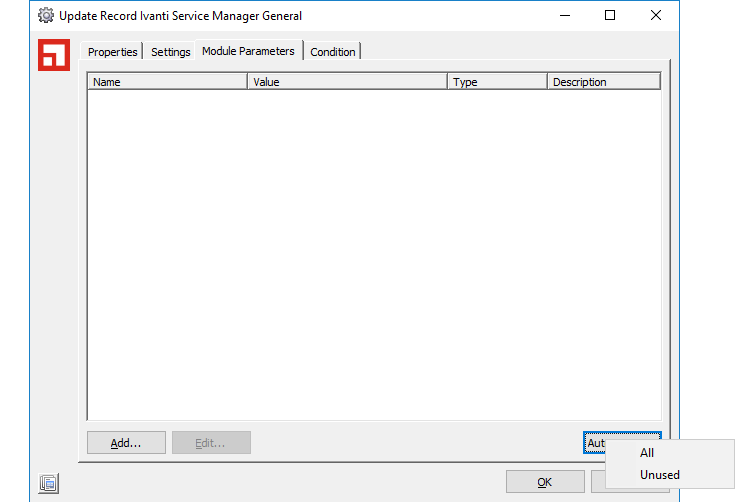
Task: Click the bottom-left copy windows icon
Action: coord(49,483)
